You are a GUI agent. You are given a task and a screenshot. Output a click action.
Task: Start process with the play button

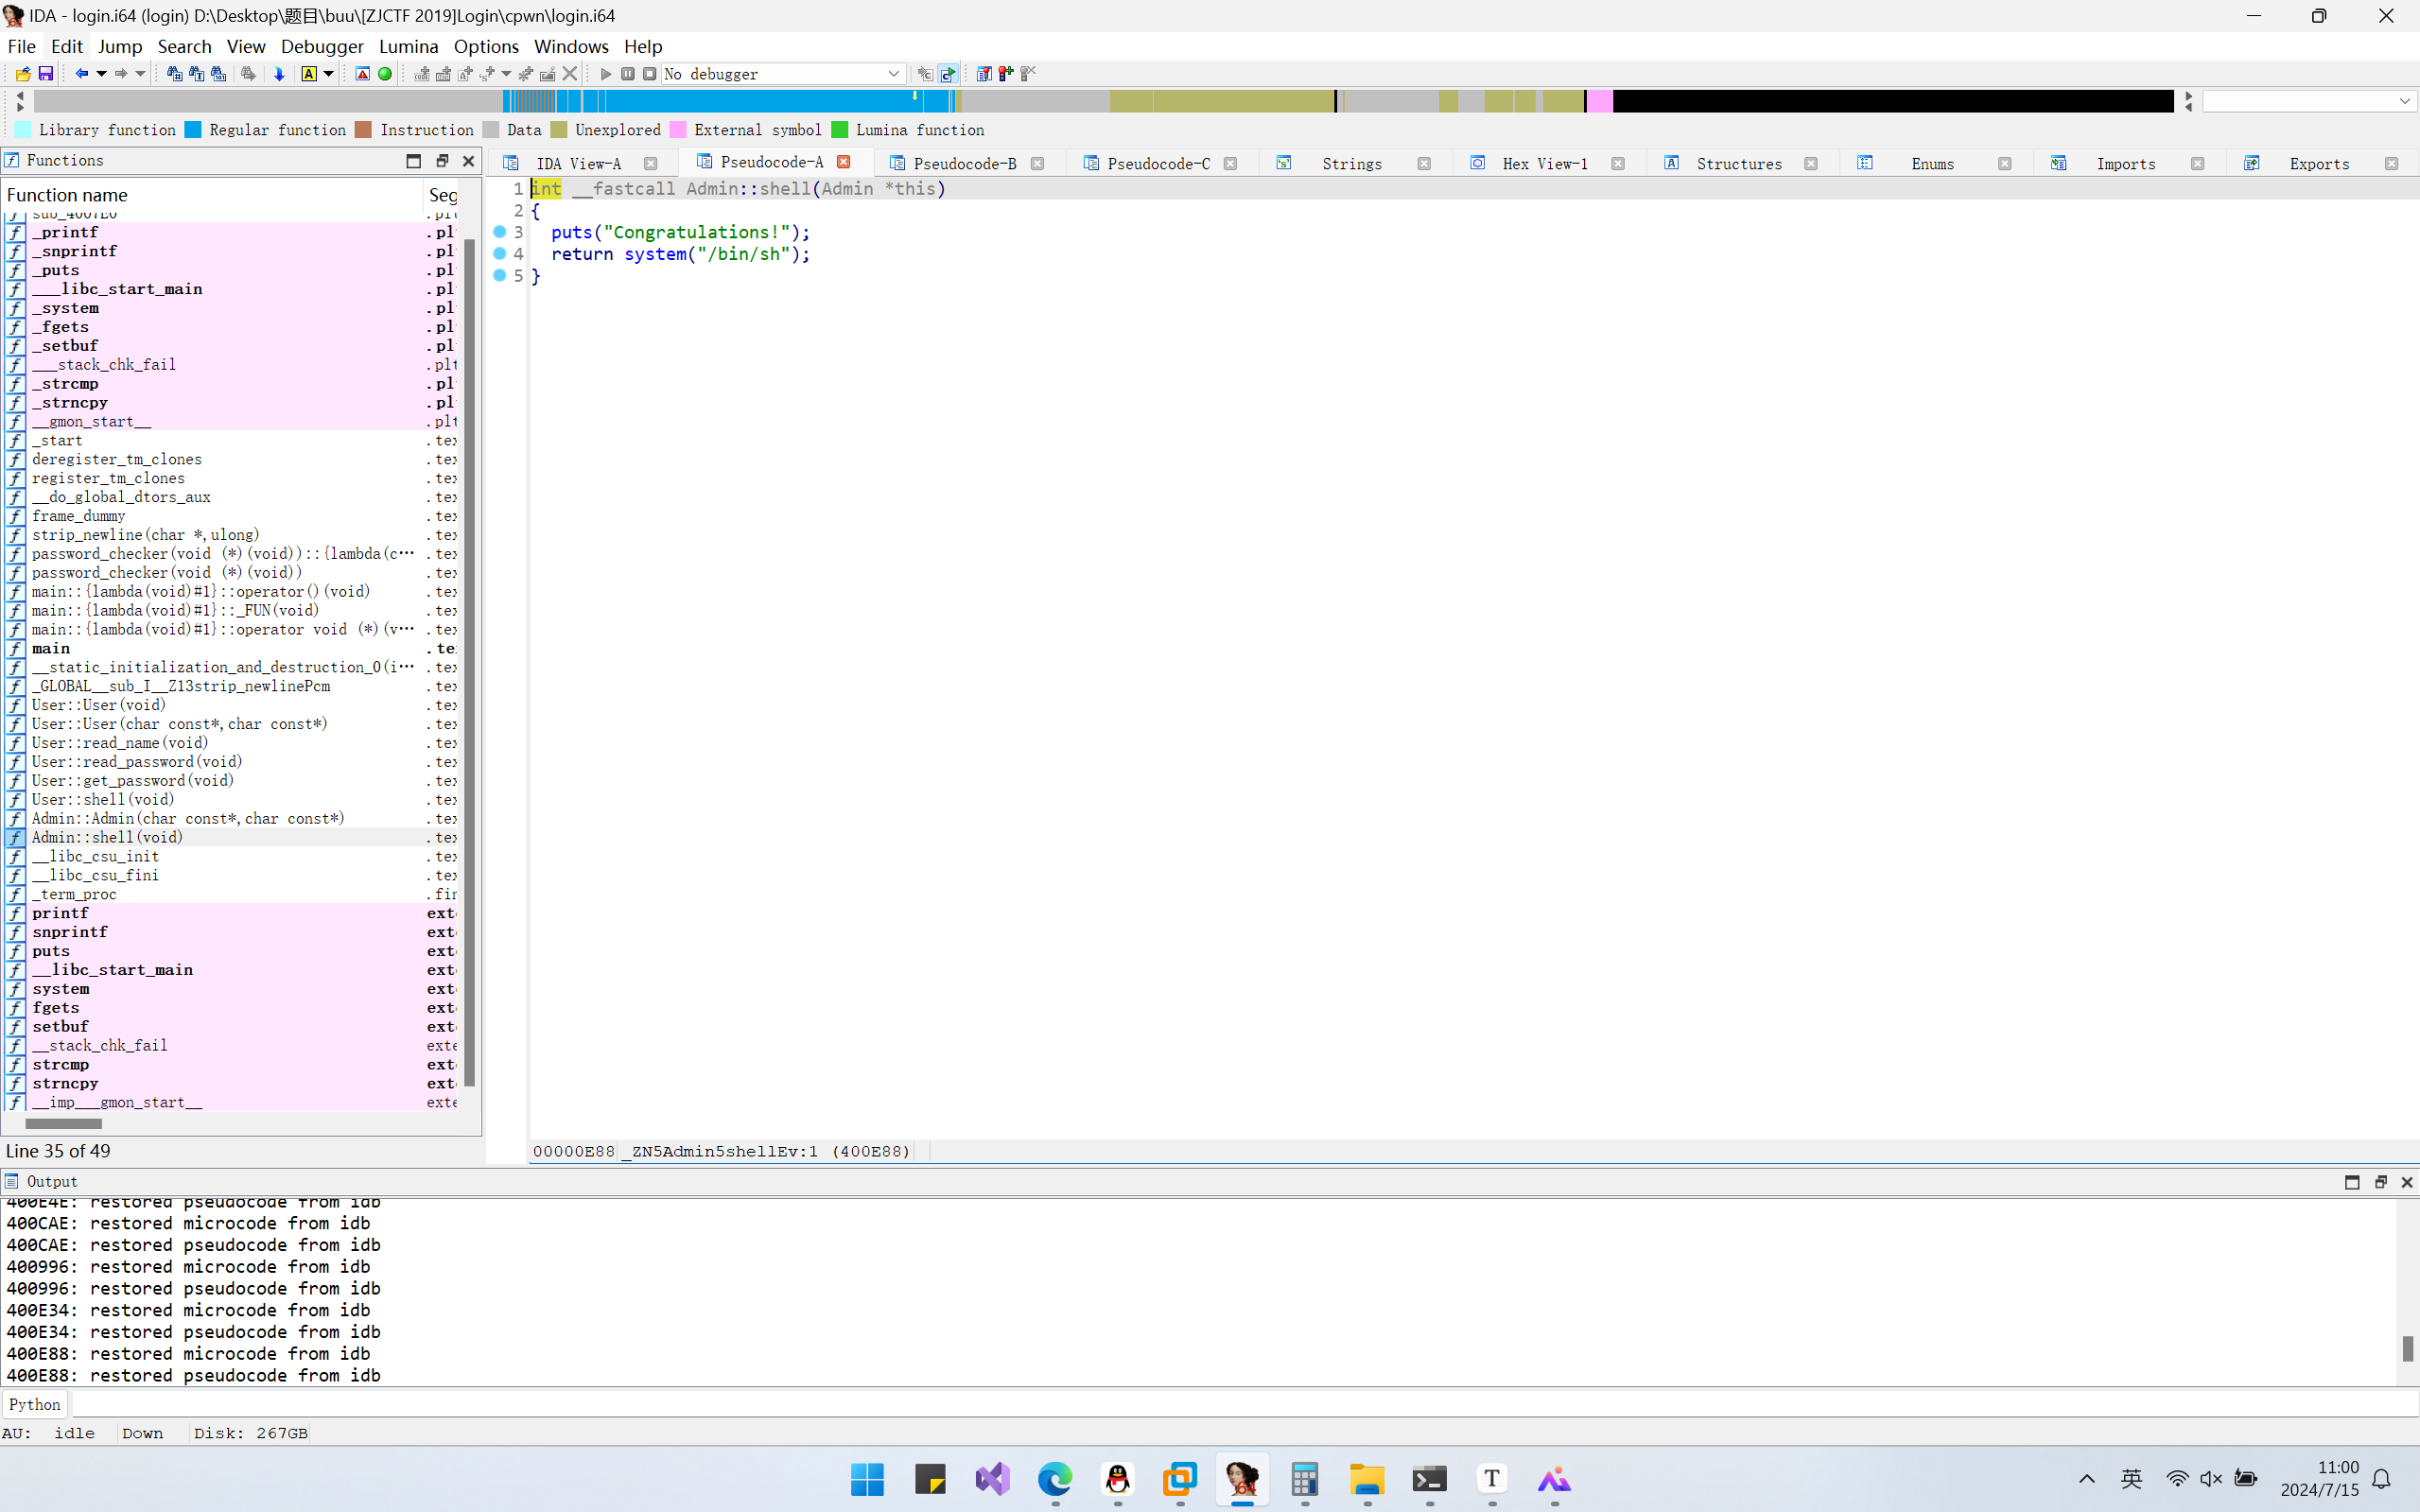click(606, 74)
